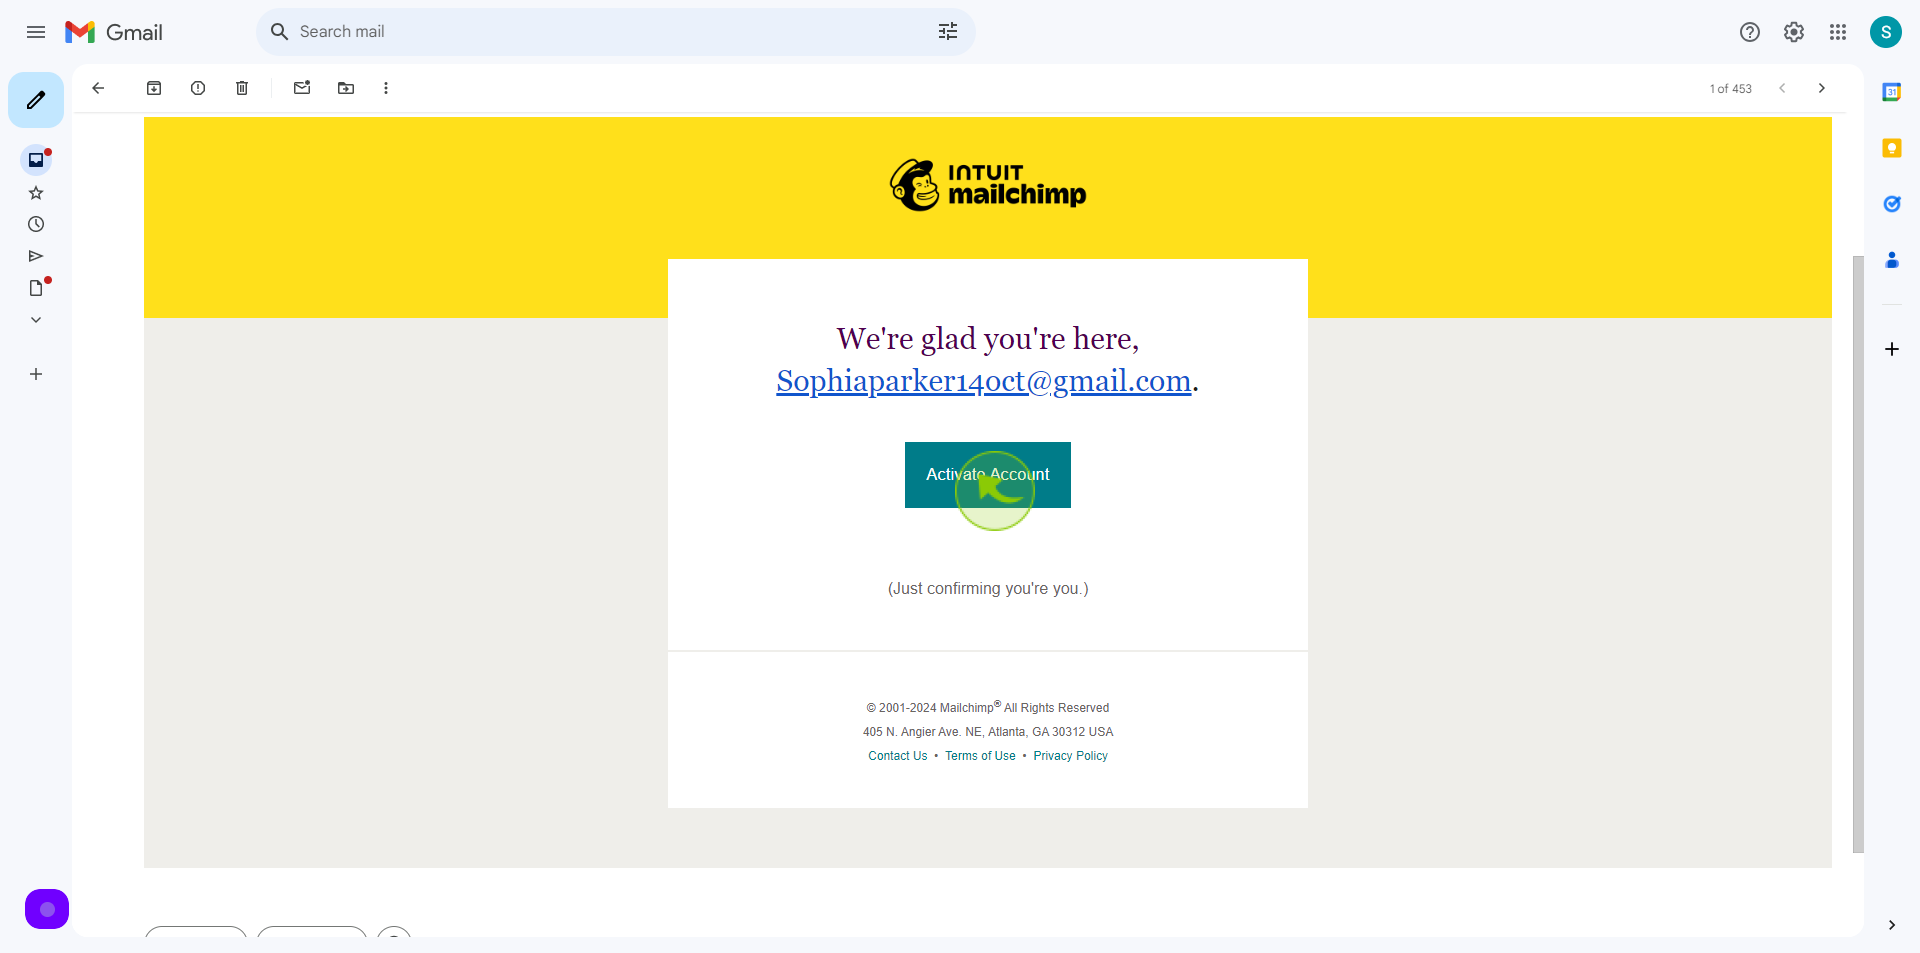This screenshot has width=1920, height=953.
Task: Go back to inbox arrow
Action: (x=98, y=88)
